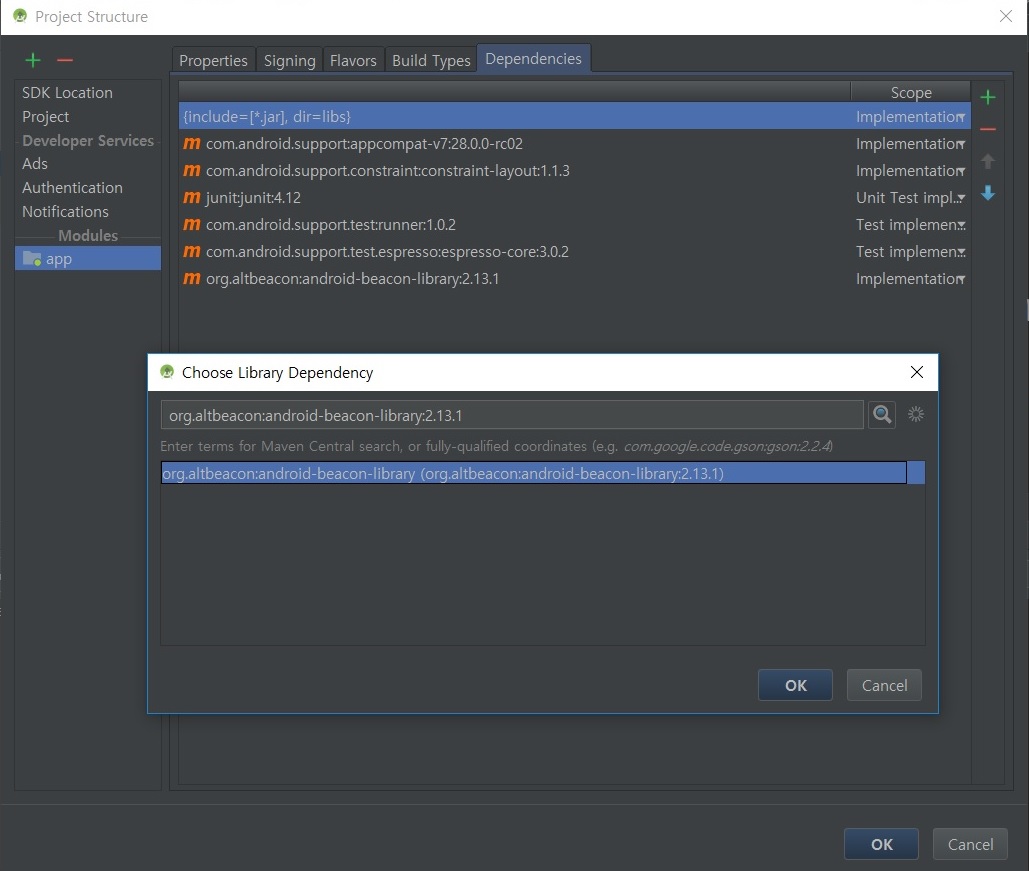Click blue down arrow to move dependency
This screenshot has width=1029, height=871.
(988, 194)
